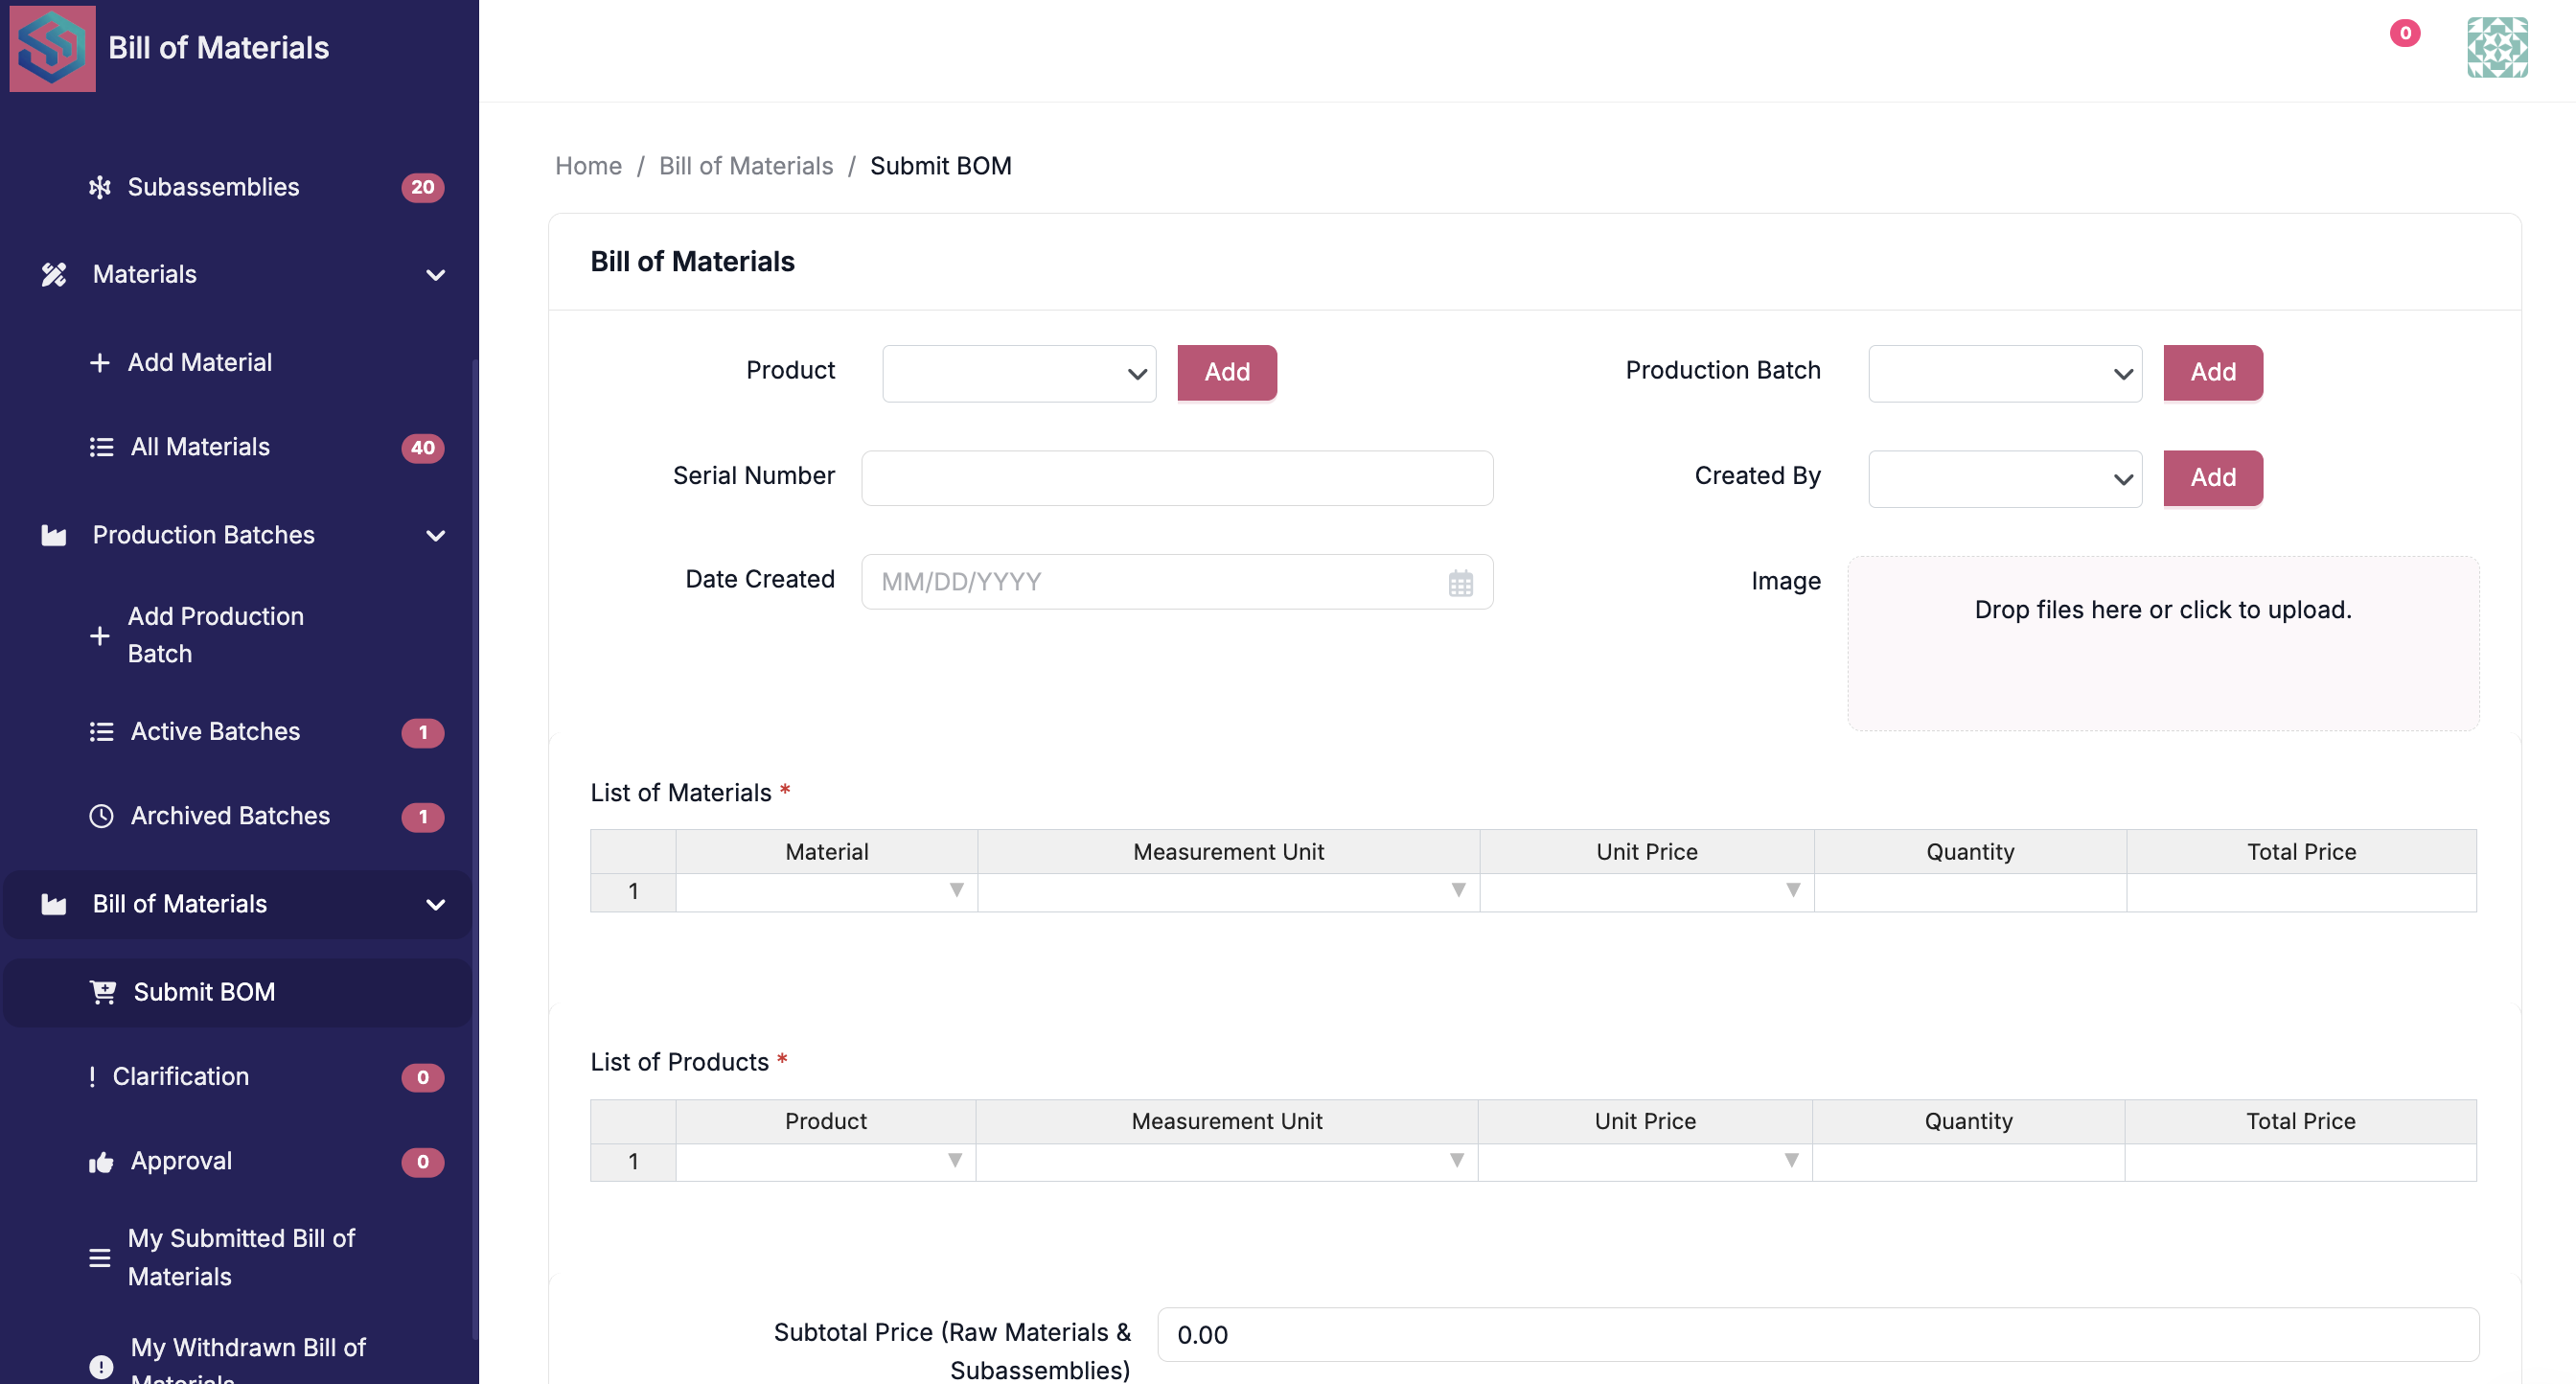
Task: Click the notification badge icon
Action: coord(2404,33)
